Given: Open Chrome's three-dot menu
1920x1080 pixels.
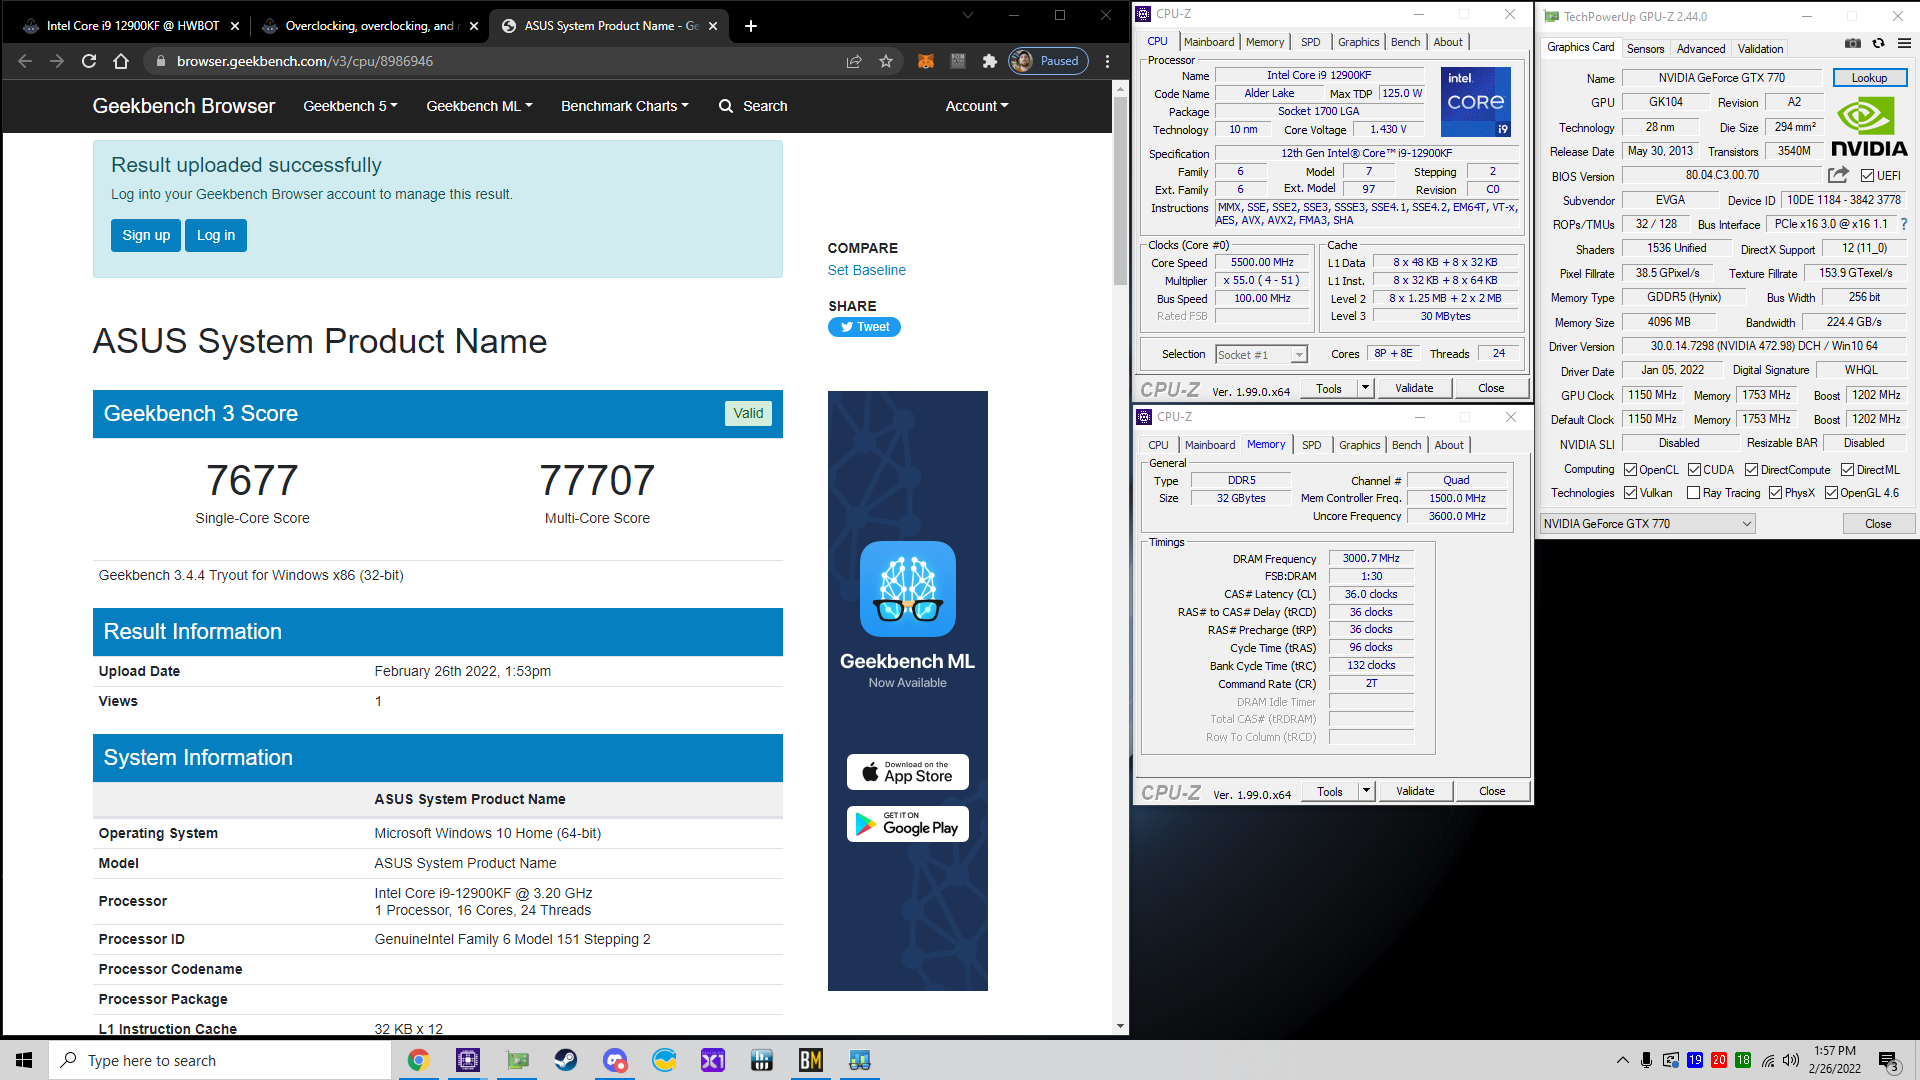Looking at the screenshot, I should coord(1107,61).
